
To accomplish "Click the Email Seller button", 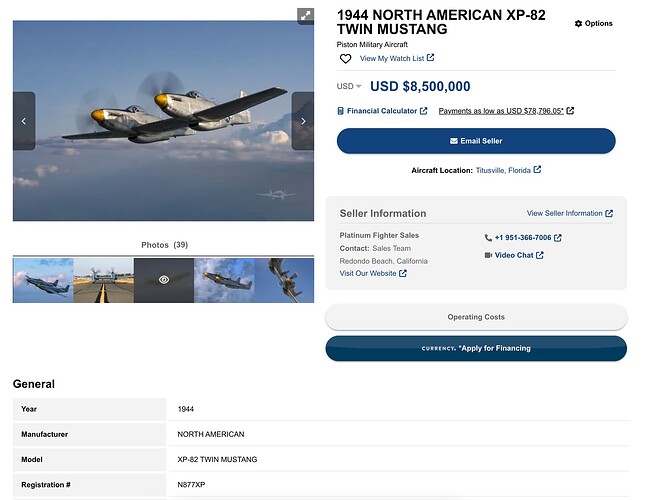I will (476, 141).
